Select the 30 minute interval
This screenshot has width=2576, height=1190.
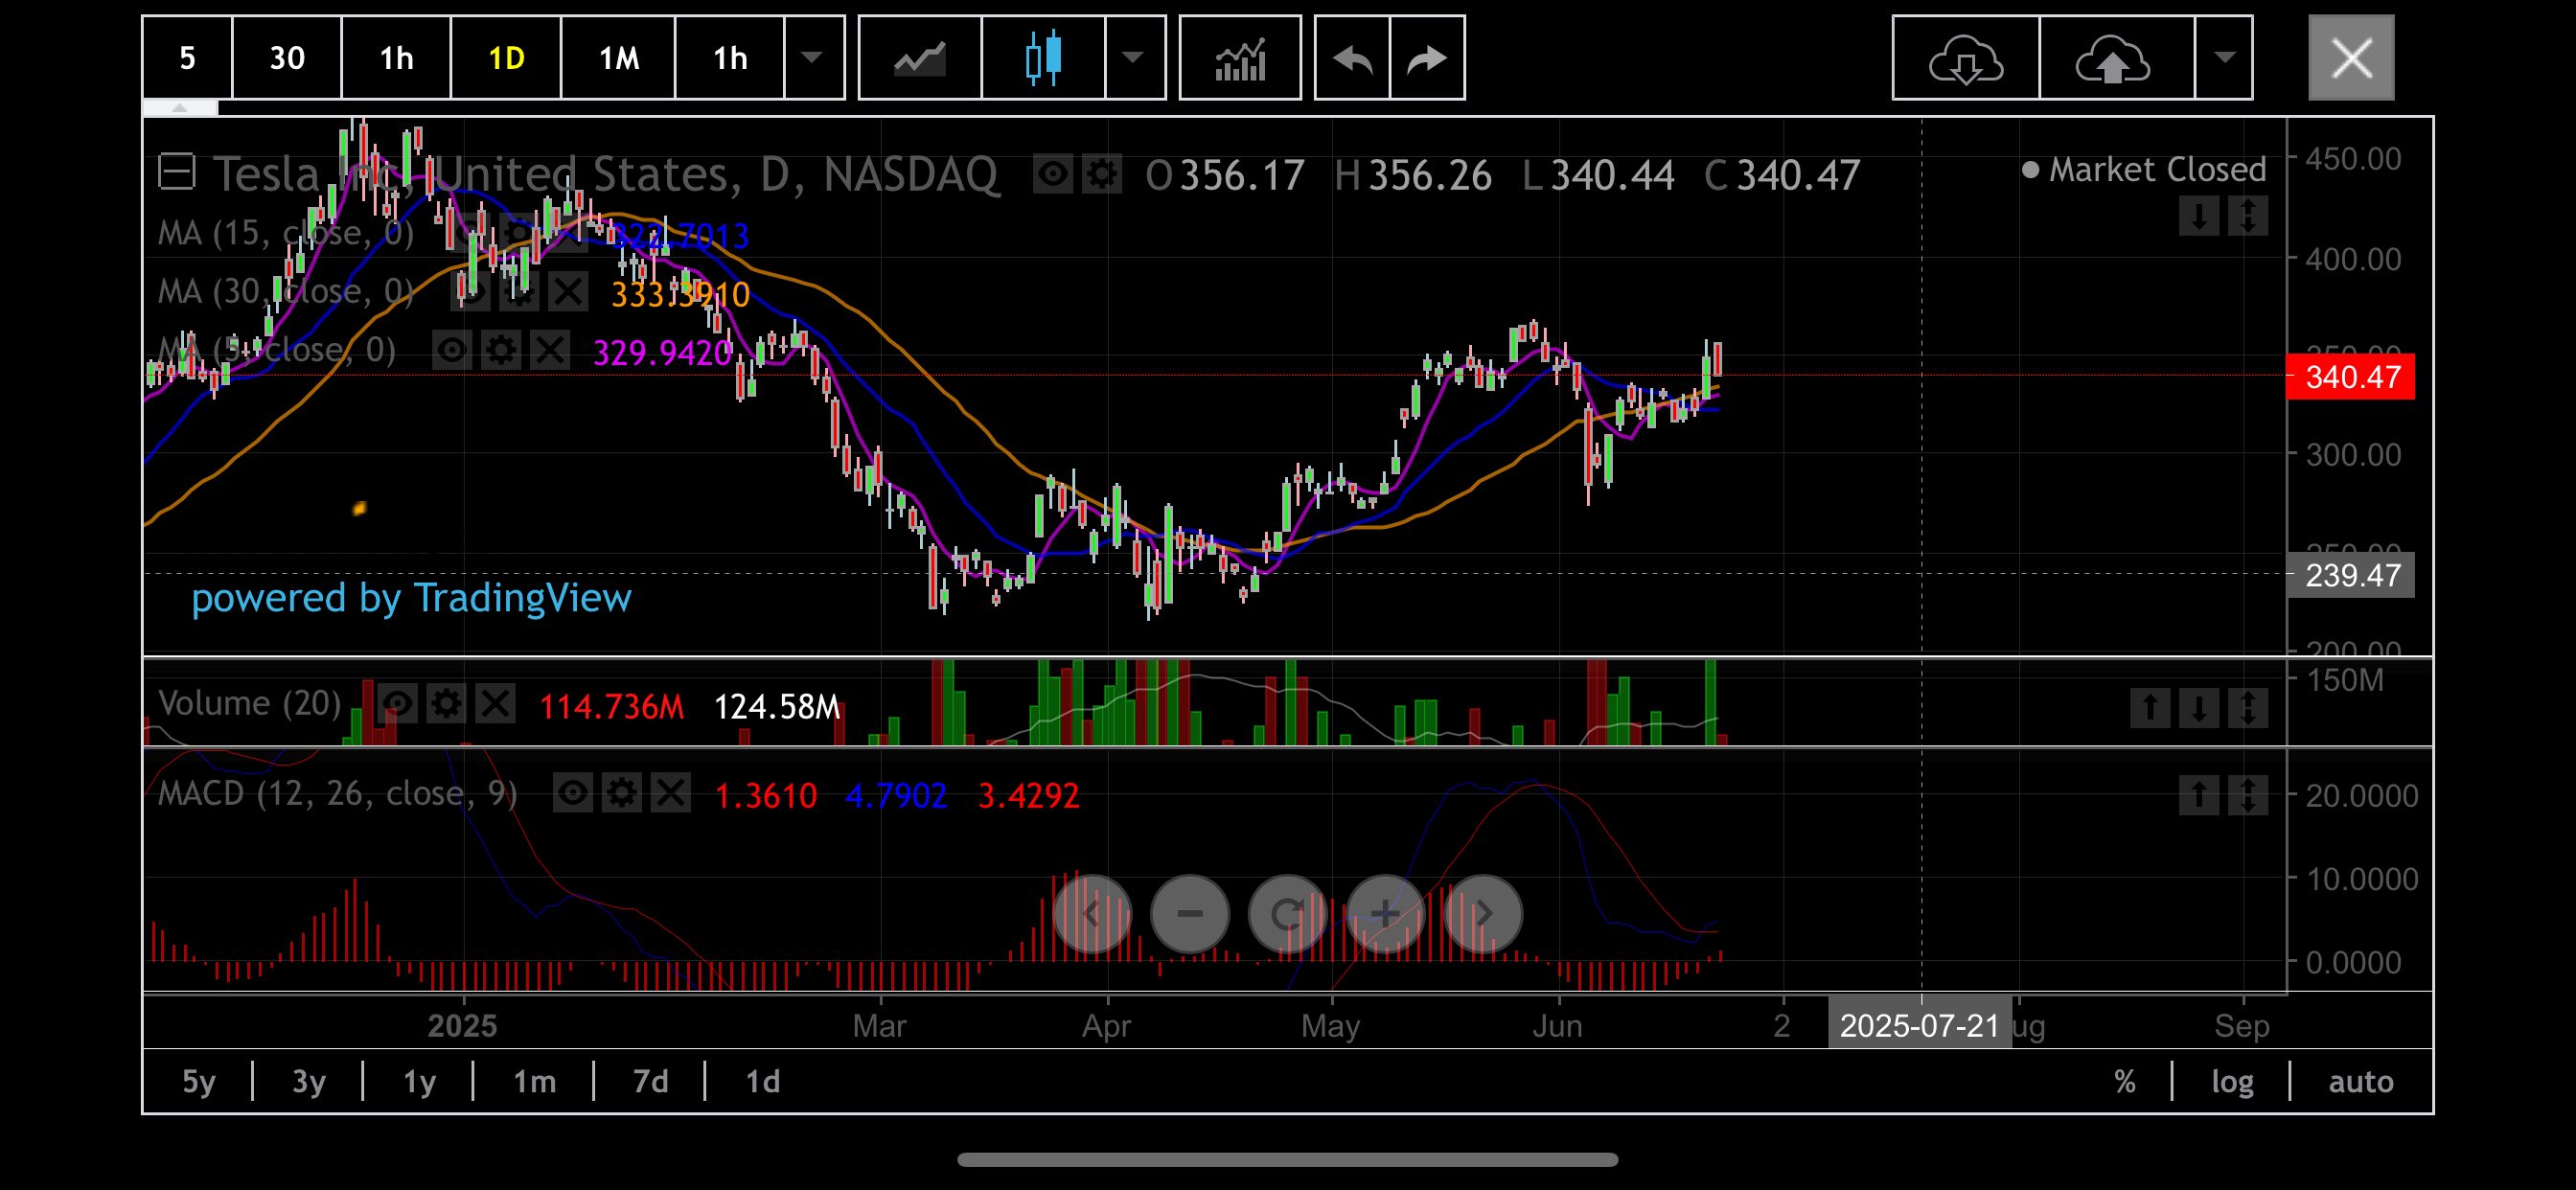287,58
